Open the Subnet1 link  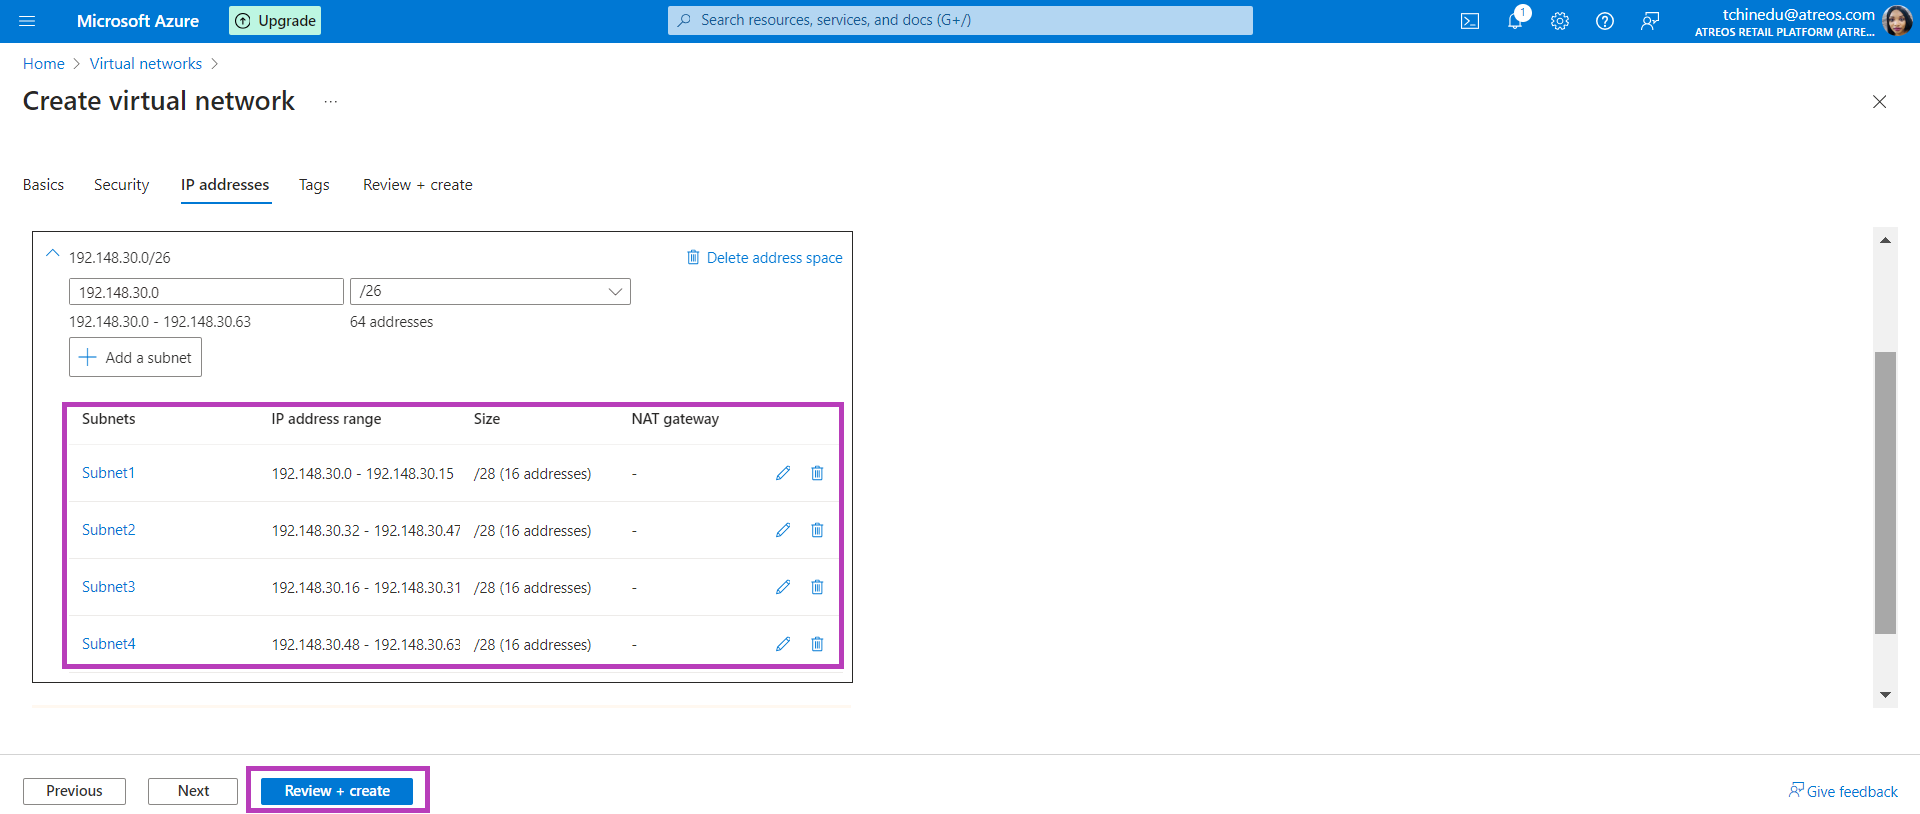click(108, 473)
